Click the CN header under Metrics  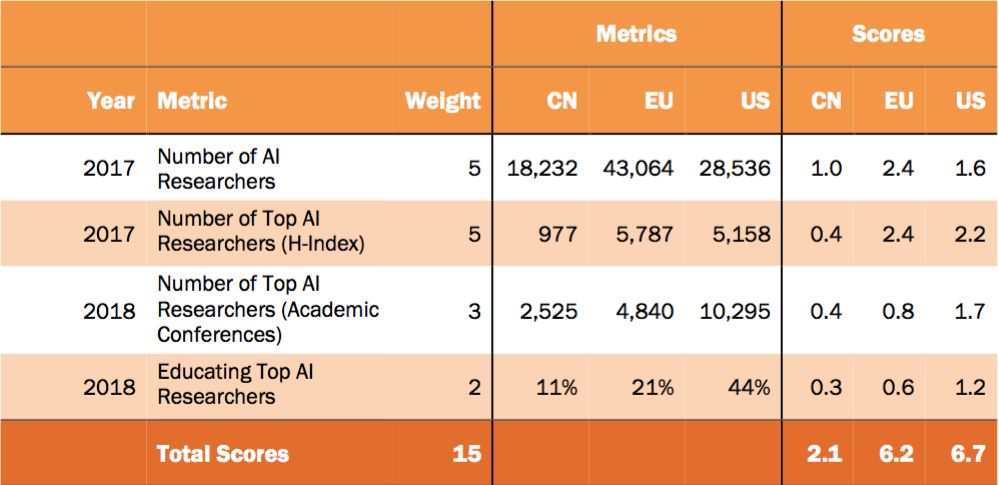point(562,101)
